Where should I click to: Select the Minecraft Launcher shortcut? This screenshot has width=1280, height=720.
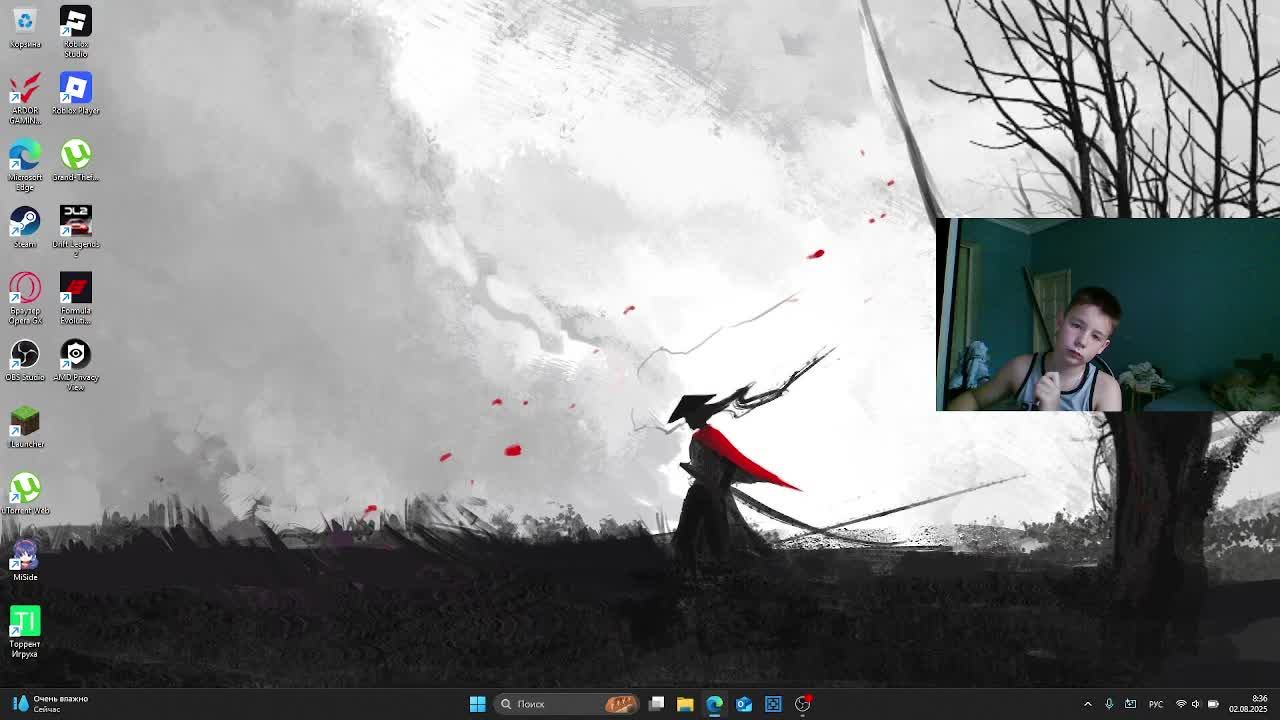click(25, 428)
